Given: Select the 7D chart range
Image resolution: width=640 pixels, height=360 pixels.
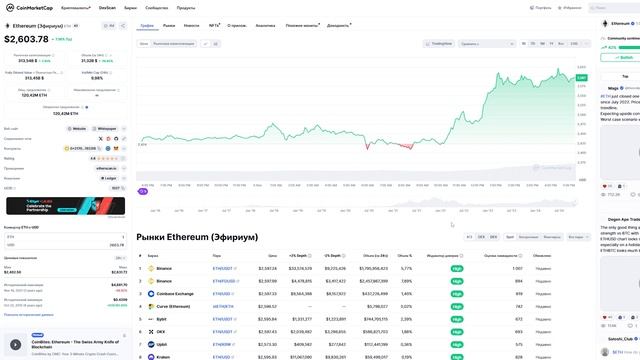Looking at the screenshot, I should click(x=533, y=44).
